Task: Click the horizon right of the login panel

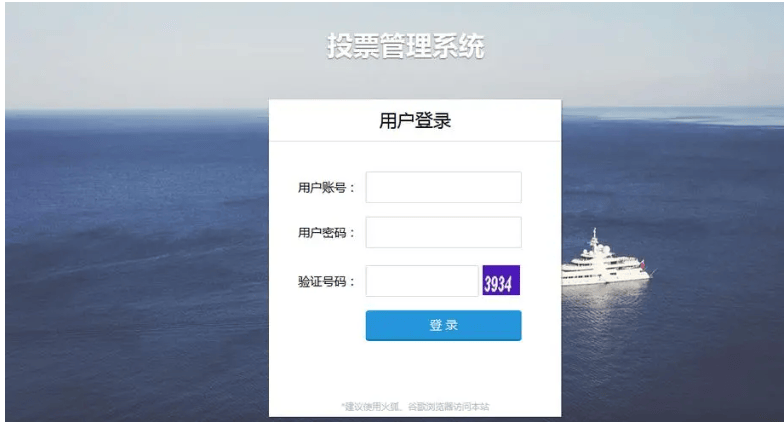Action: pyautogui.click(x=670, y=109)
